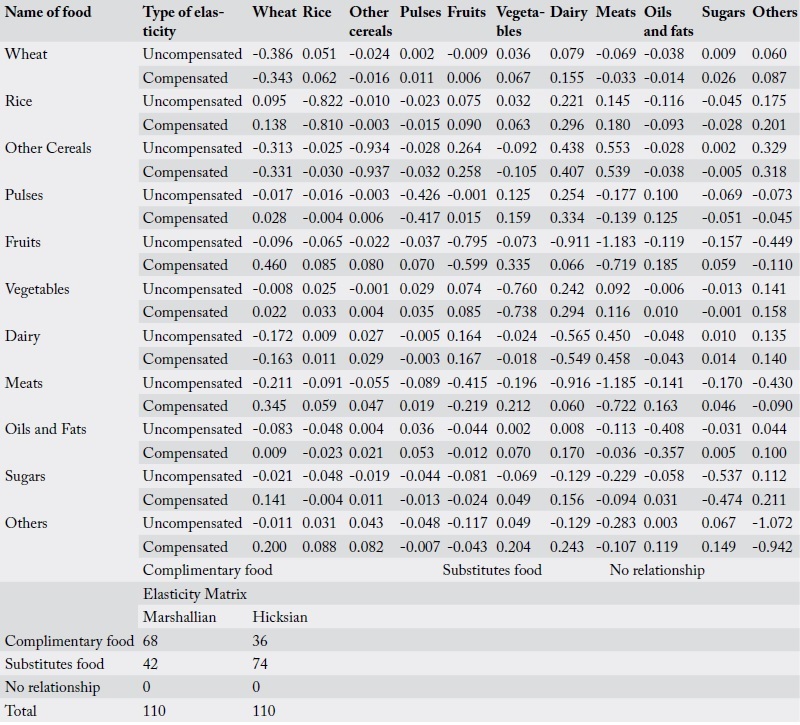The width and height of the screenshot is (800, 725).
Task: Click the 'Sugars' row label
Action: pos(25,477)
